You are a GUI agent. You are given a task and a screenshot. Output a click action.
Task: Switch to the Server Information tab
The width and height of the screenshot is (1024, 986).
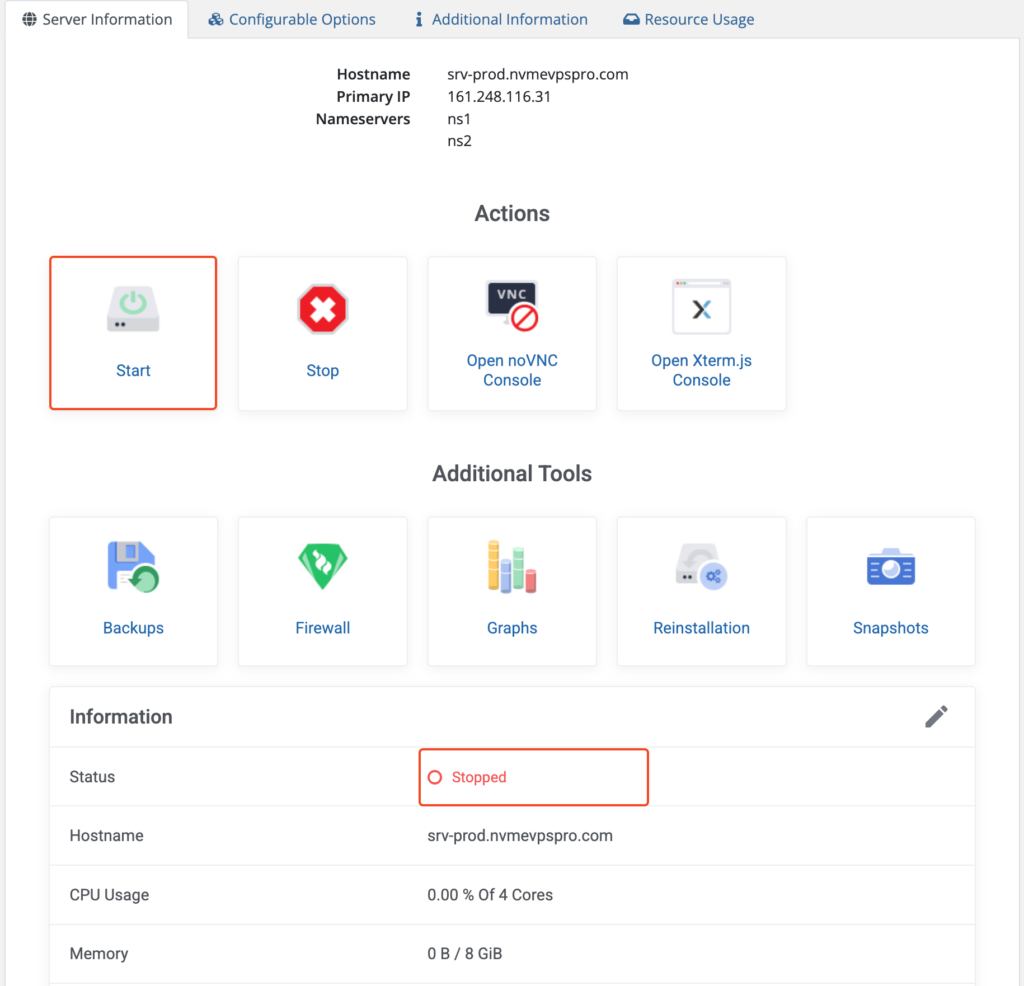(97, 19)
